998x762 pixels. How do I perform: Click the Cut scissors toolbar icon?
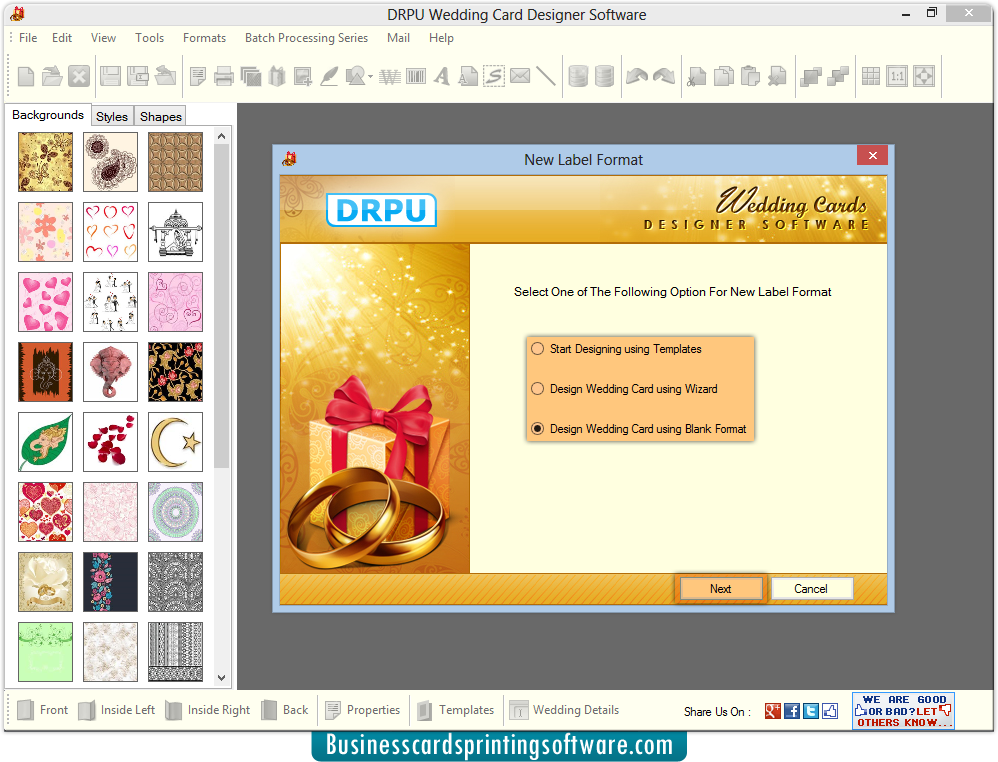(x=696, y=77)
